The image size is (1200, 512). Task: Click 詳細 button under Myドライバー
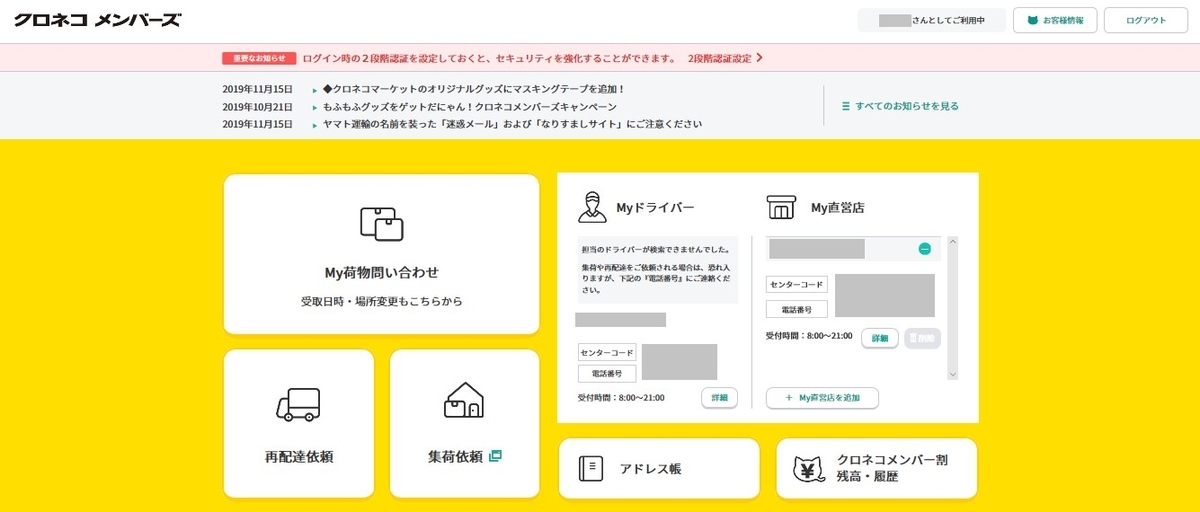tap(719, 397)
